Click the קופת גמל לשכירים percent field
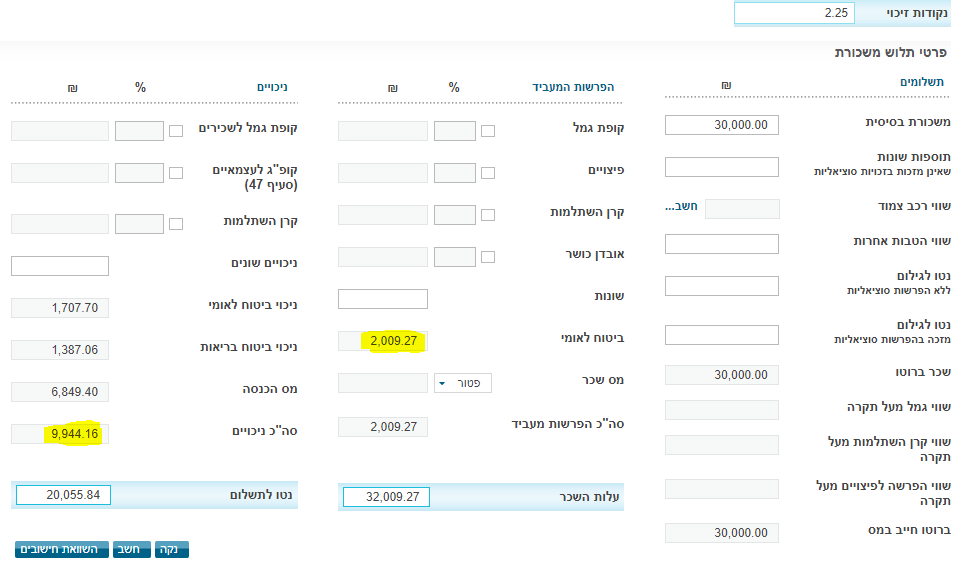 coord(139,131)
